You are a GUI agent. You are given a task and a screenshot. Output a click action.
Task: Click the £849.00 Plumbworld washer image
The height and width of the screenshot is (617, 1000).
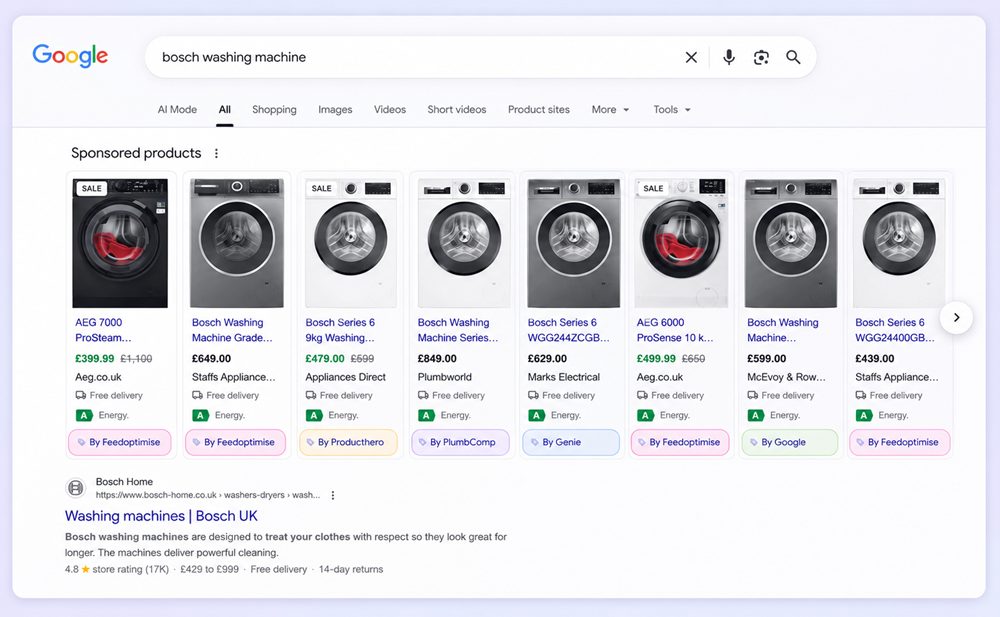point(464,243)
